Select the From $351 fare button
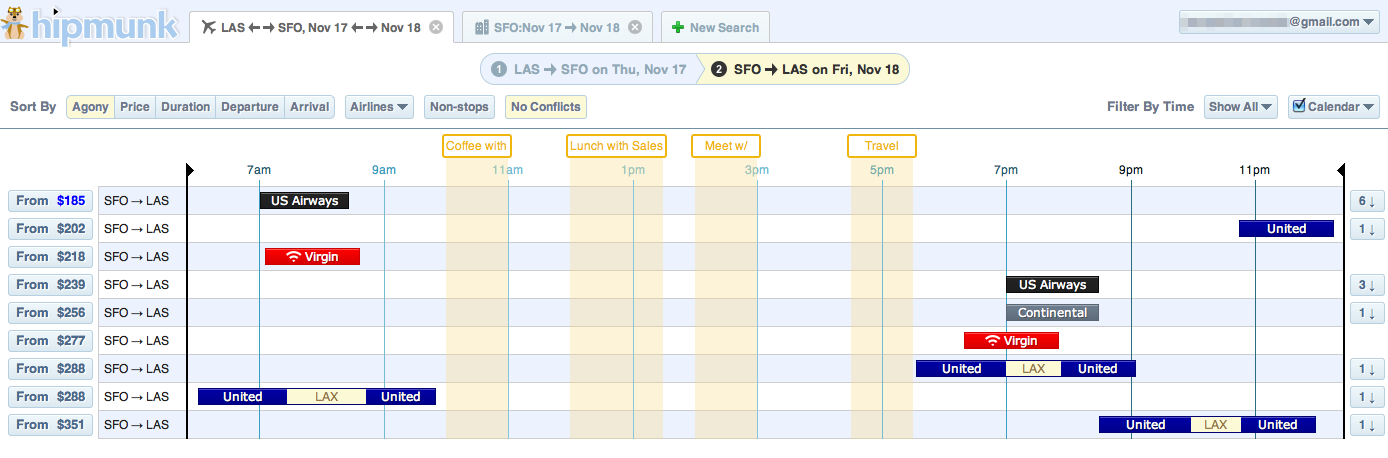The width and height of the screenshot is (1388, 458). click(x=51, y=425)
